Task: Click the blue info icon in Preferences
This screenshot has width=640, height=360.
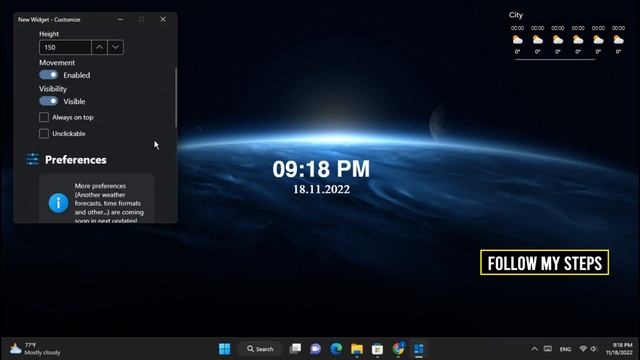Action: pos(58,203)
